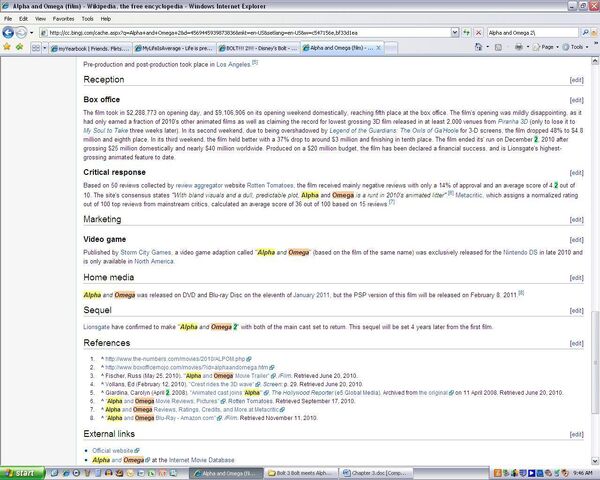Viewport: 600px width, 480px height.
Task: Click the Add to Favorites icon
Action: pos(20,47)
